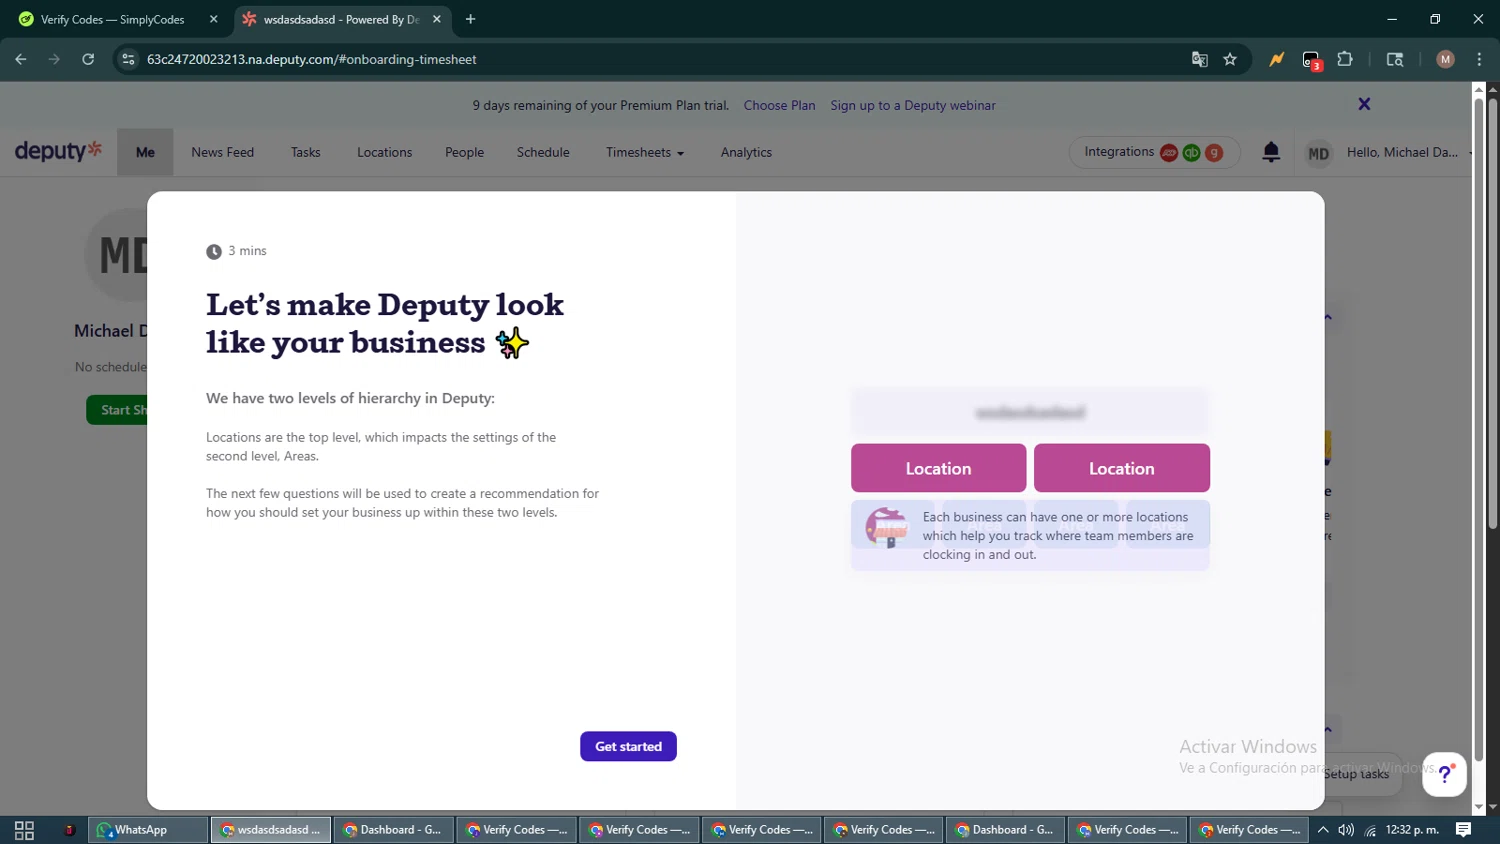Open the extension showing a red 3 badge
This screenshot has height=844, width=1500.
pyautogui.click(x=1312, y=60)
